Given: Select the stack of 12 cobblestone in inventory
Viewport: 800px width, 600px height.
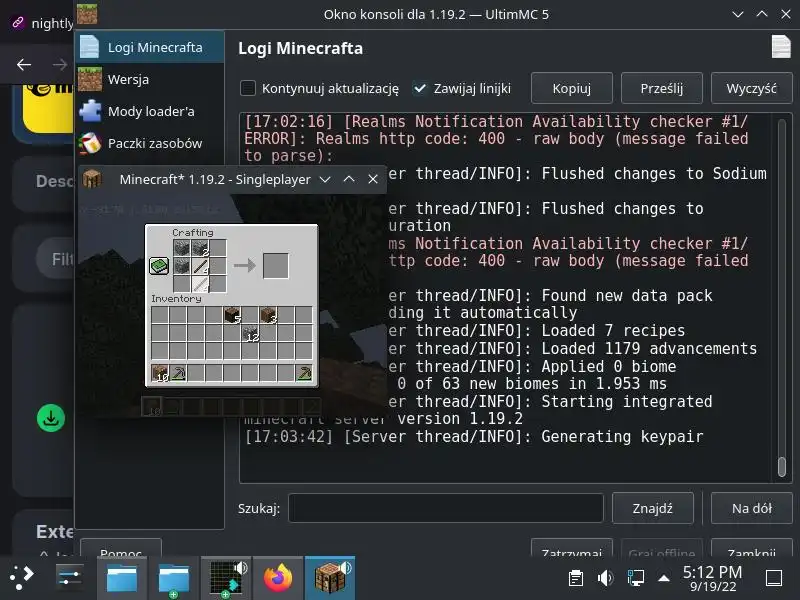Looking at the screenshot, I should [250, 333].
